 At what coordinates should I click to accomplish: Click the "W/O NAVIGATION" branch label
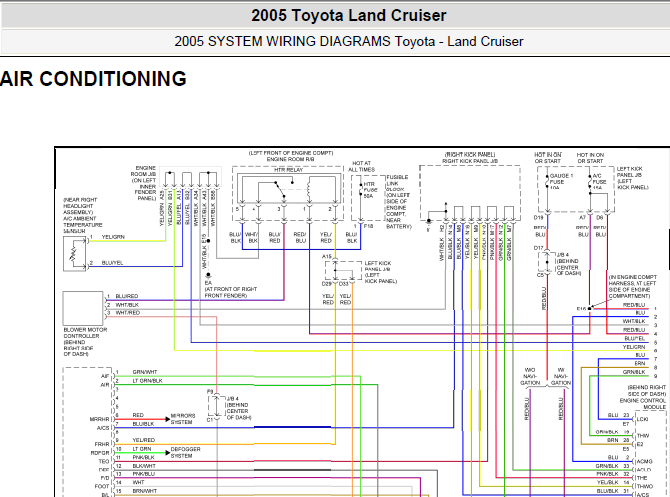(530, 376)
